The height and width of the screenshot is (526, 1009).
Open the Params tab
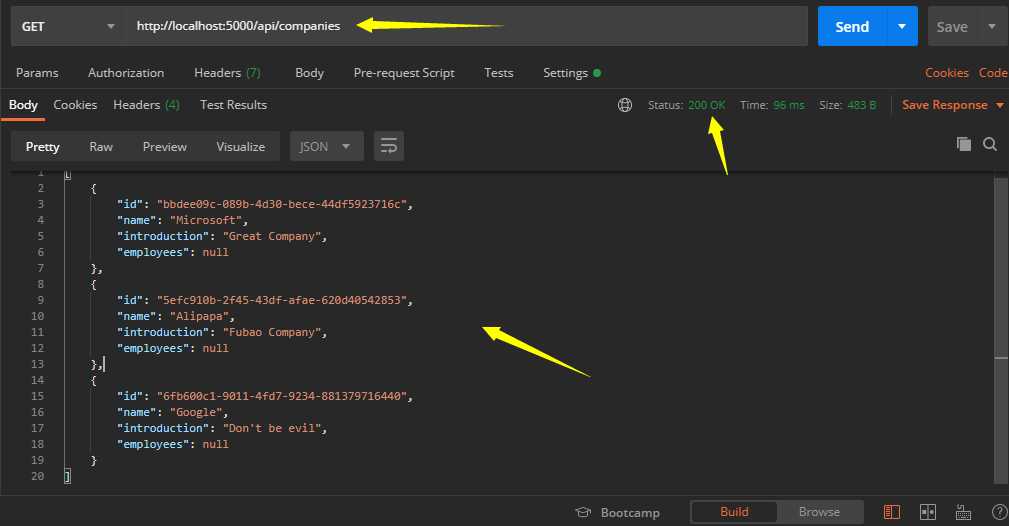[x=37, y=73]
